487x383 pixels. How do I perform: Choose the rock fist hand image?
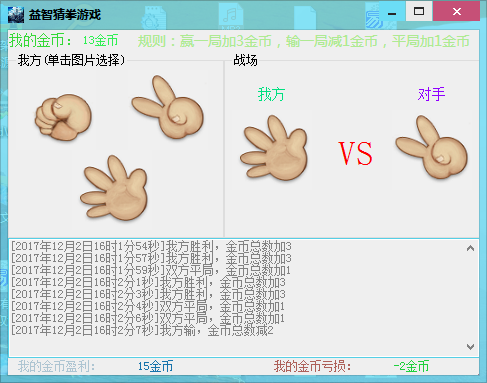63,117
